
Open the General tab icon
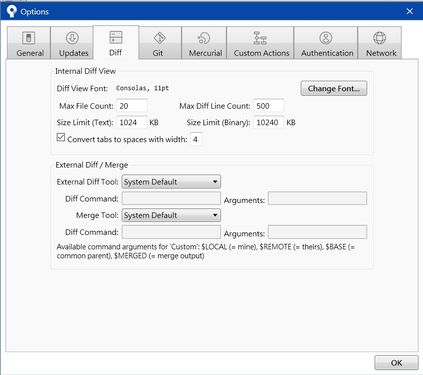(28, 38)
